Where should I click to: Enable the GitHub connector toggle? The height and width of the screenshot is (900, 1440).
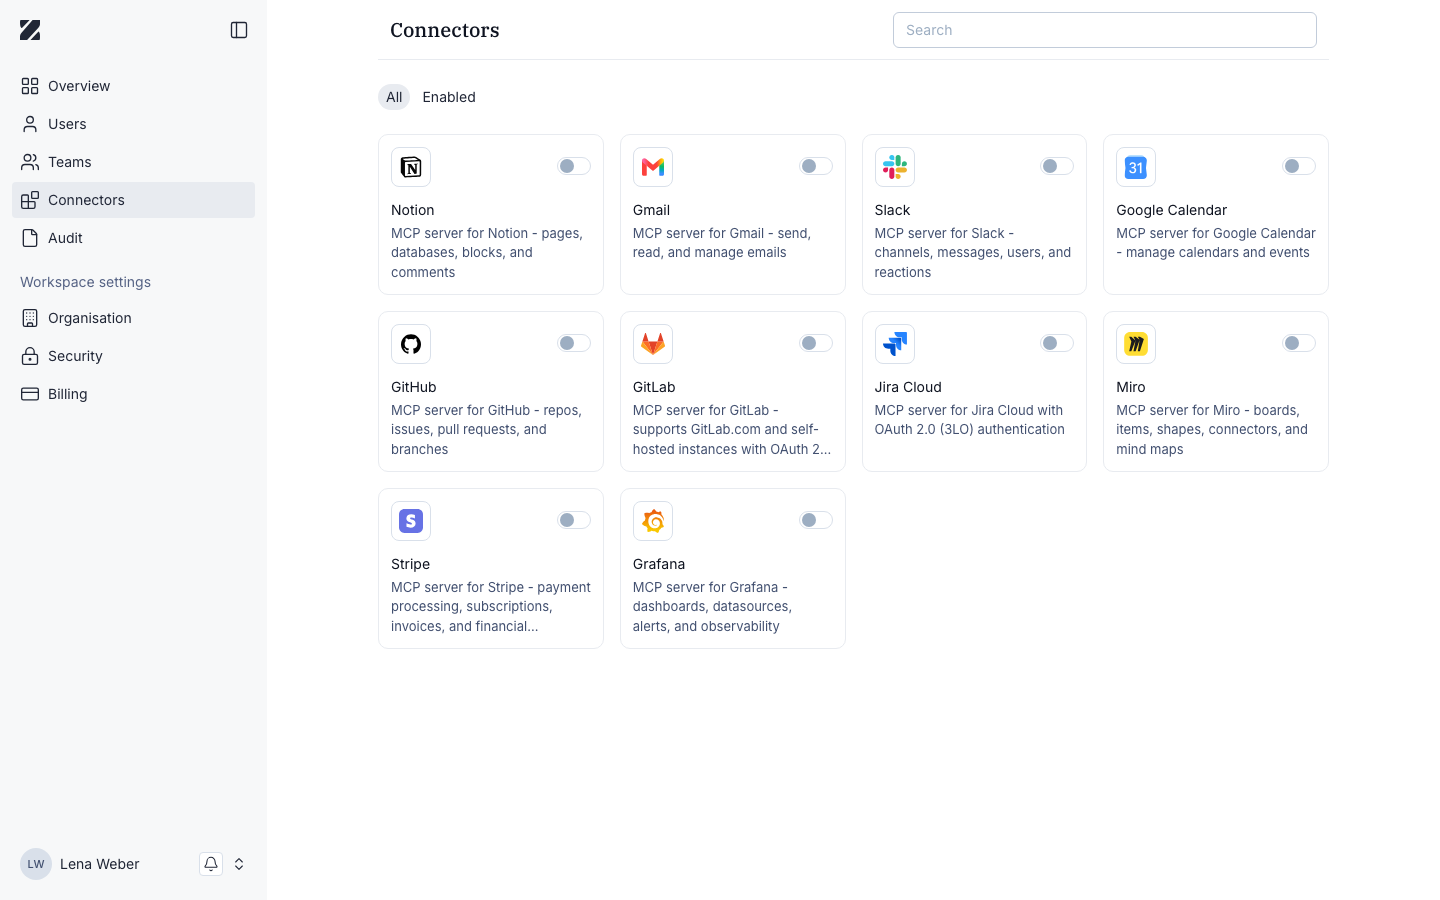tap(574, 343)
